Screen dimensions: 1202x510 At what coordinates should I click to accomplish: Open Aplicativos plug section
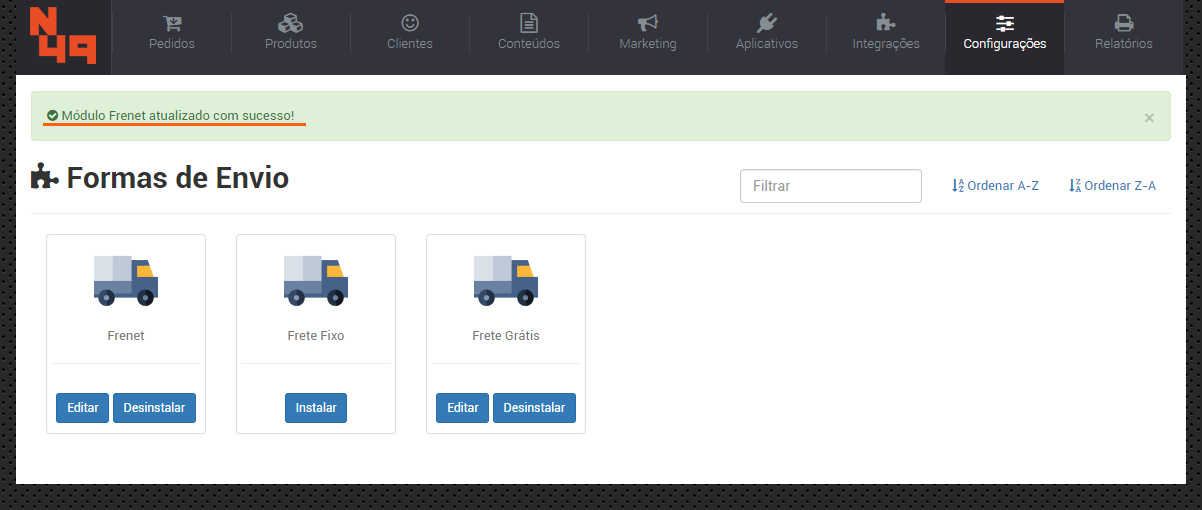pyautogui.click(x=767, y=33)
